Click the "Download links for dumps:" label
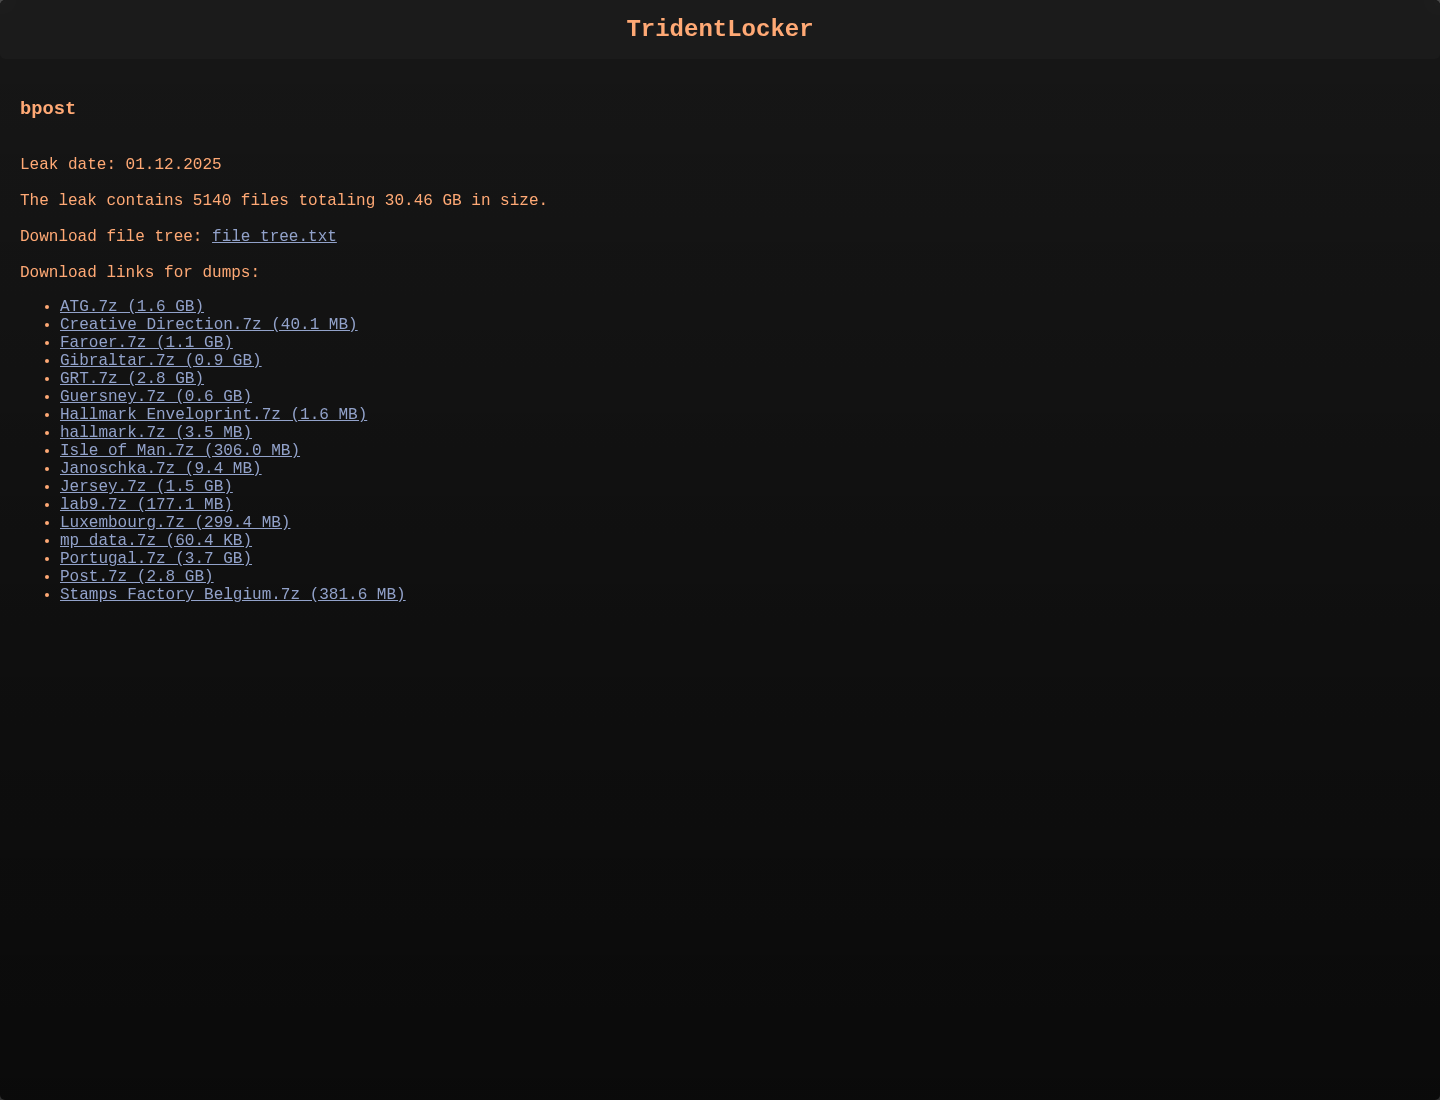Screen dimensions: 1440x1100 pos(140,273)
